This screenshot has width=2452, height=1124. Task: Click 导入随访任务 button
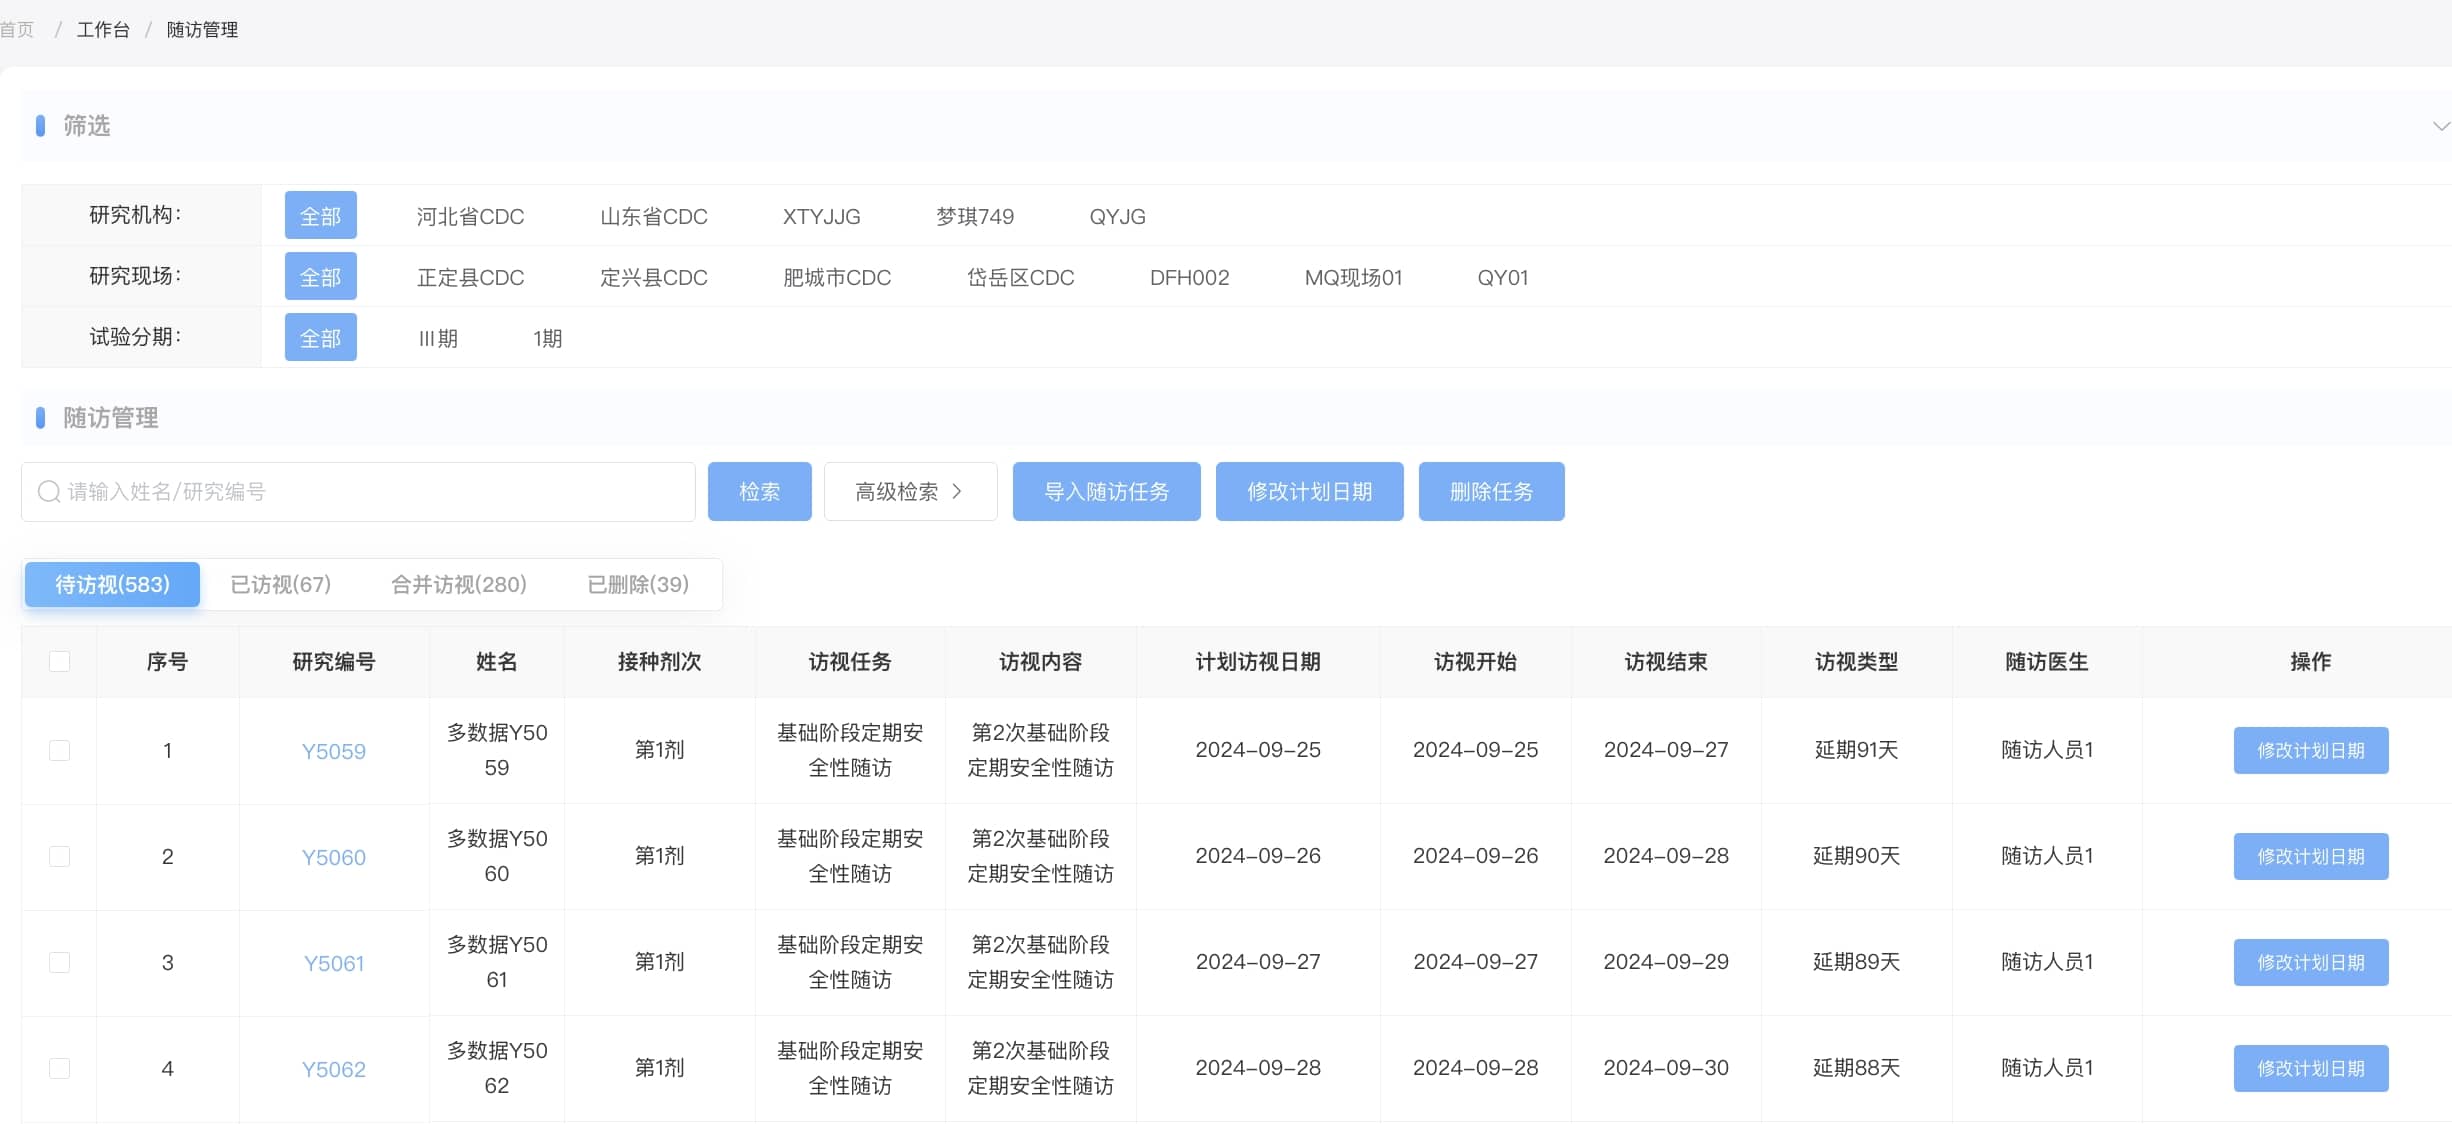click(x=1107, y=492)
